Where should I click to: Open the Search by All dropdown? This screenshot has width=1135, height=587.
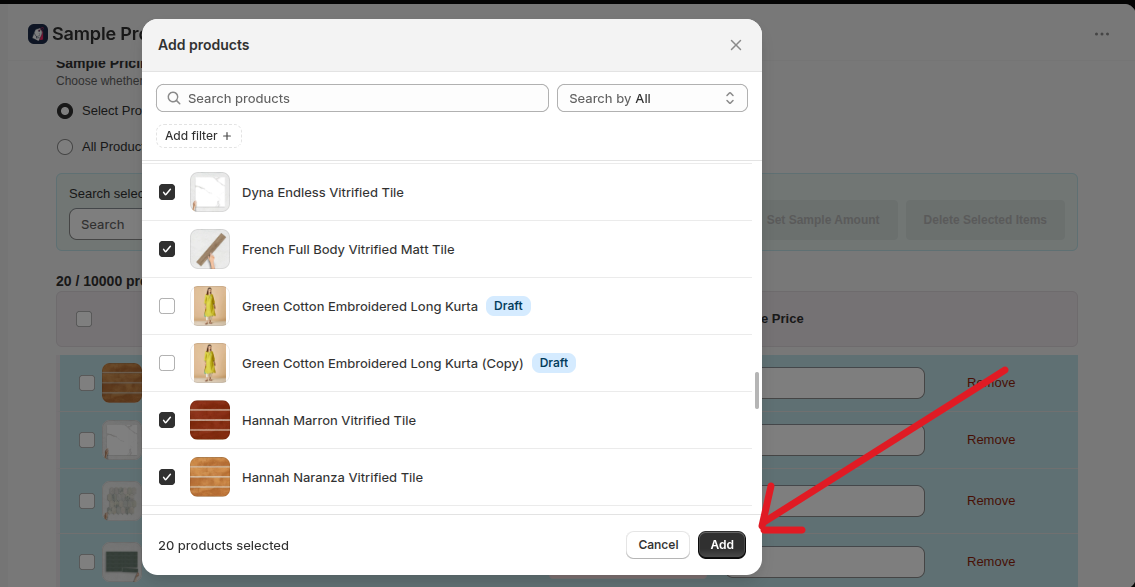click(x=652, y=98)
